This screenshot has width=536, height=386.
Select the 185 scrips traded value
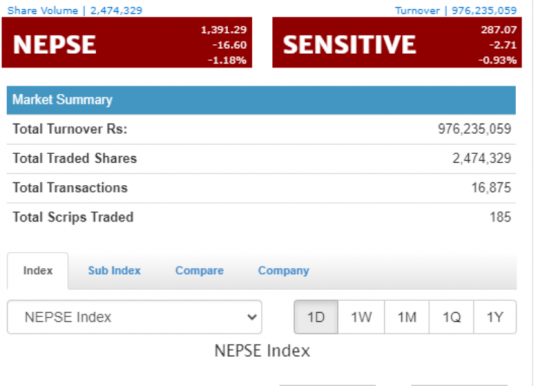[500, 217]
